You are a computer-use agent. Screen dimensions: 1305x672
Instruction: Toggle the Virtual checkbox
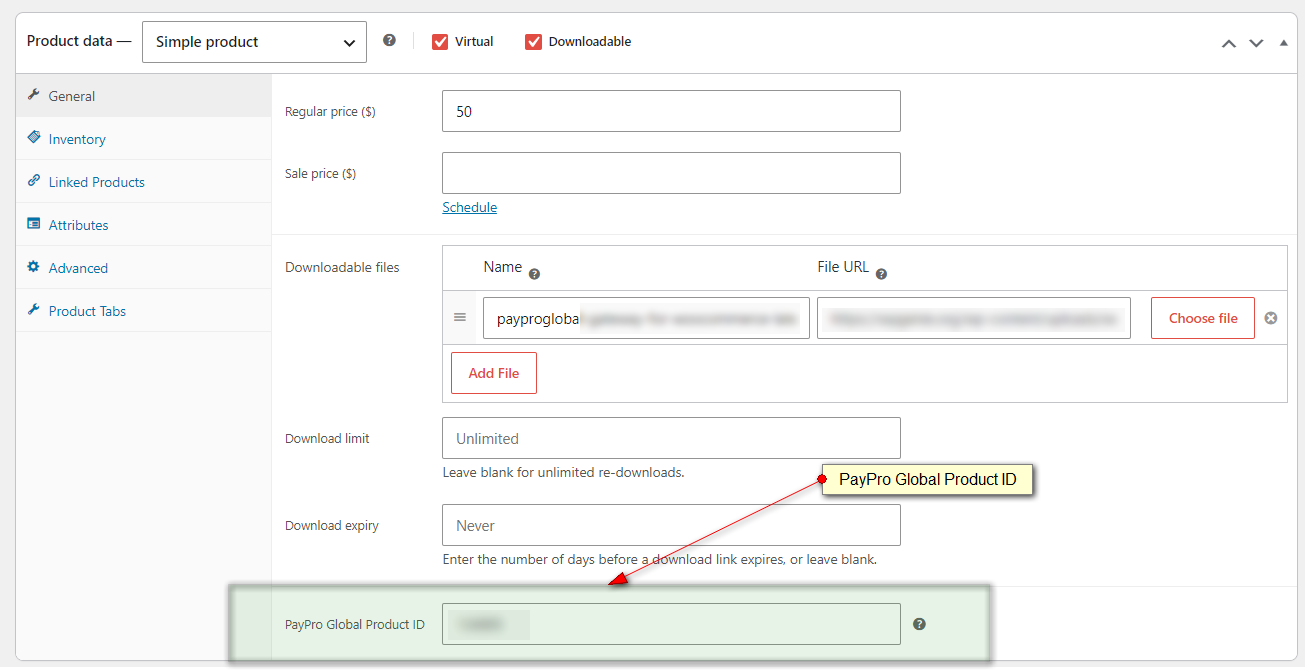coord(440,42)
